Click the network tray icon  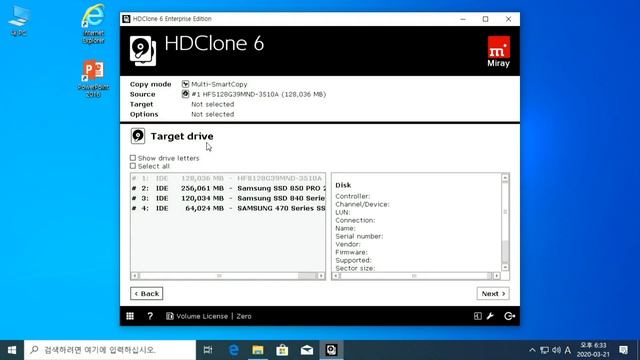click(x=544, y=350)
